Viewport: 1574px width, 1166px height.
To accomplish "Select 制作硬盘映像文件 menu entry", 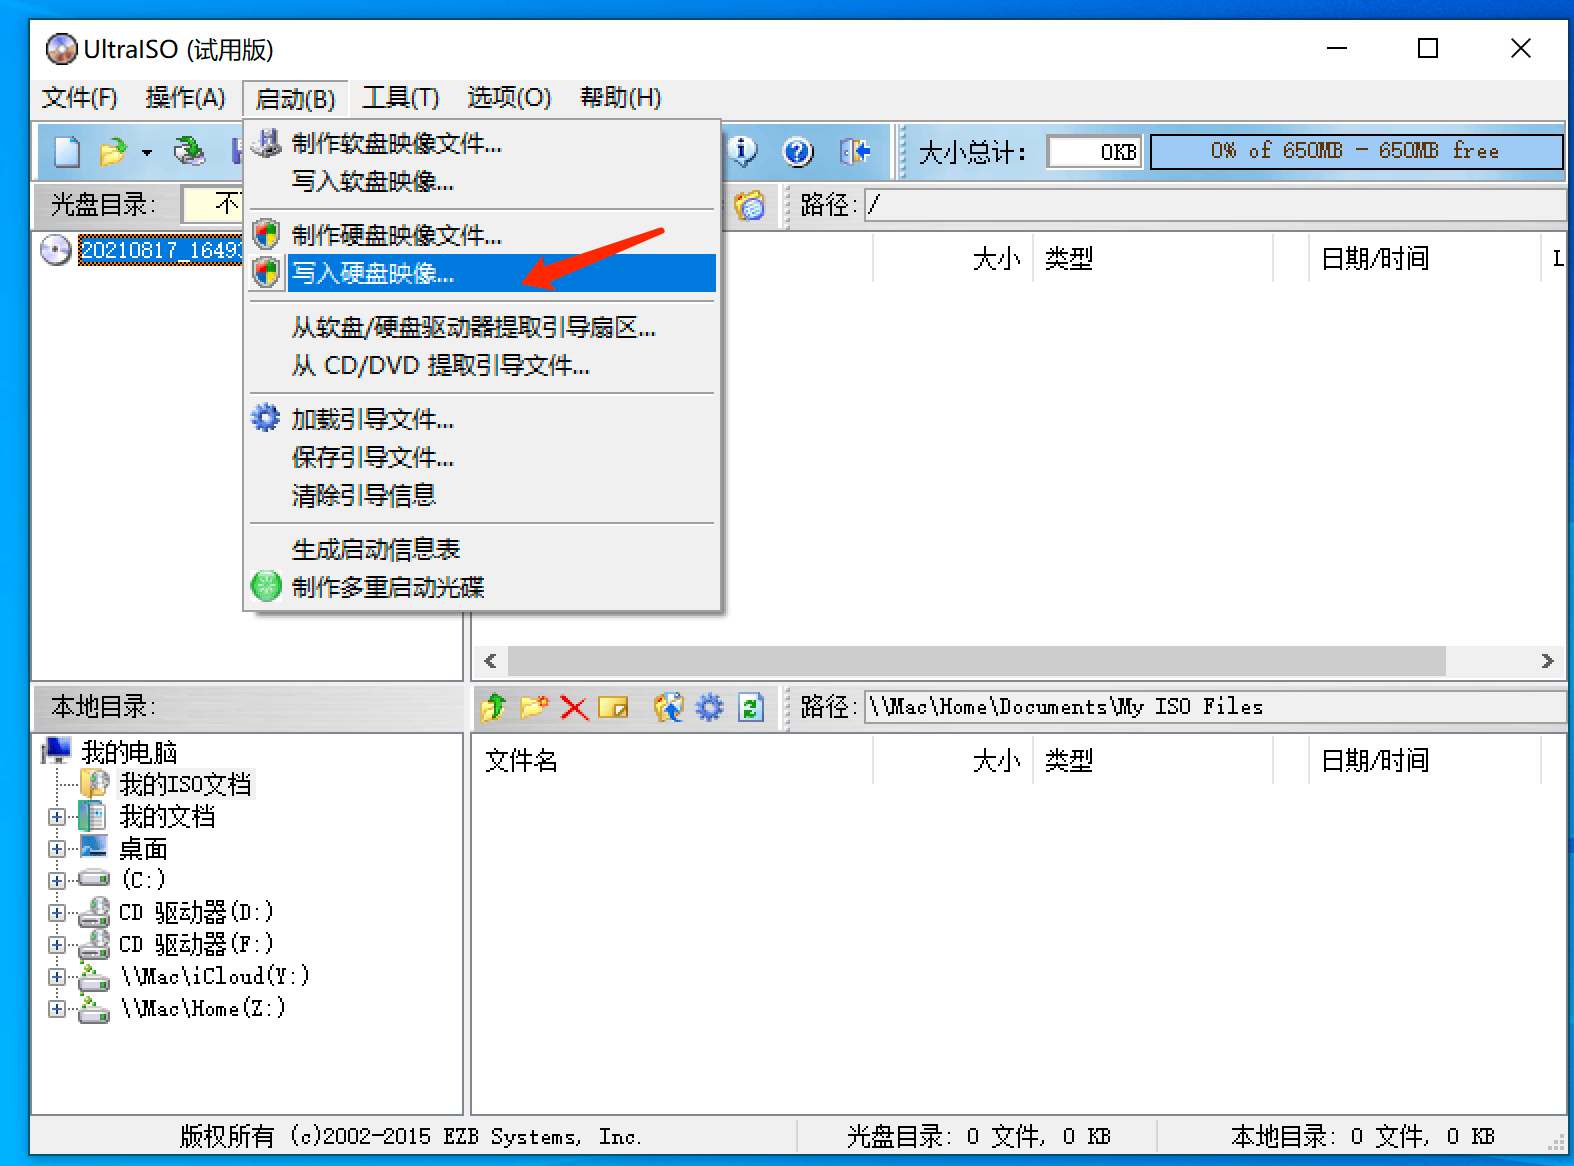I will point(482,236).
